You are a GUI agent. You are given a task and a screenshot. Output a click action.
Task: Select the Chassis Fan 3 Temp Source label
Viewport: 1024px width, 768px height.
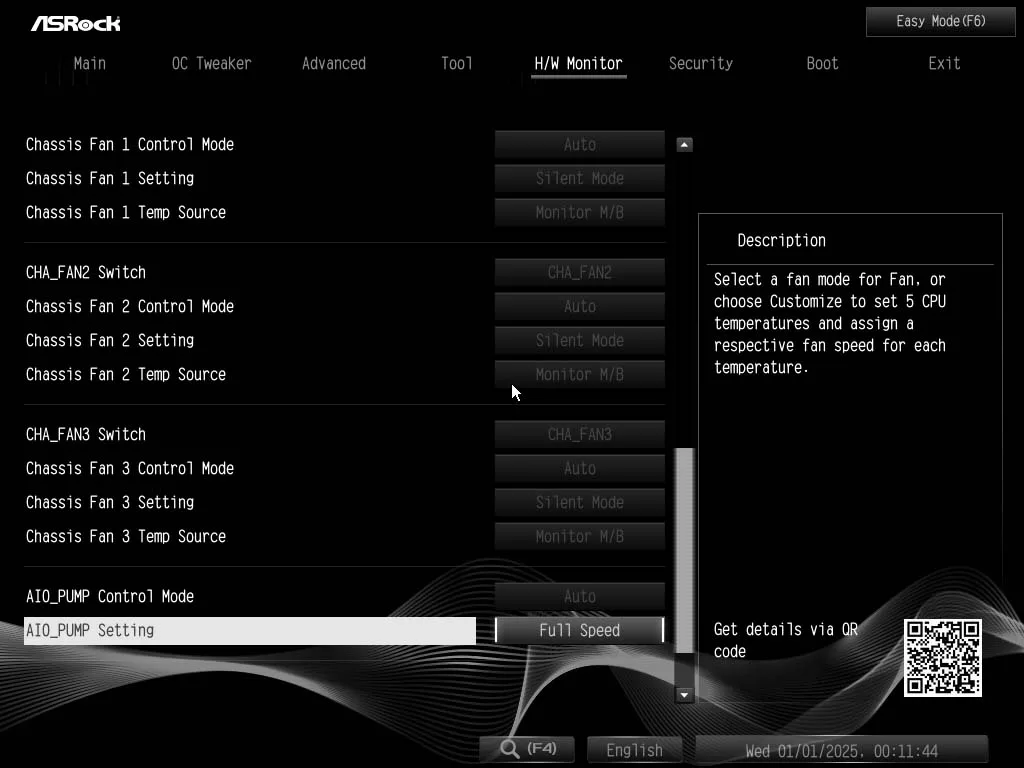tap(126, 536)
